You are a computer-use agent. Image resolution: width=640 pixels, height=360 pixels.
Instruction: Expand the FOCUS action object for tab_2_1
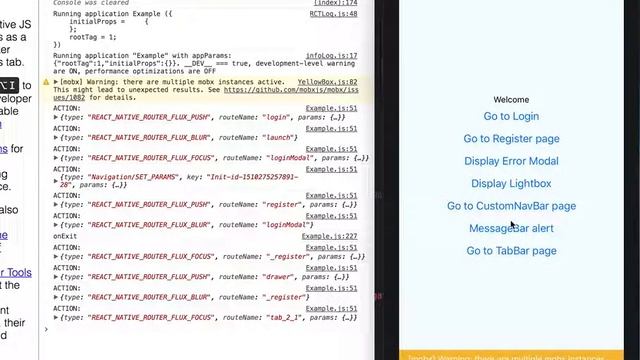(56, 318)
